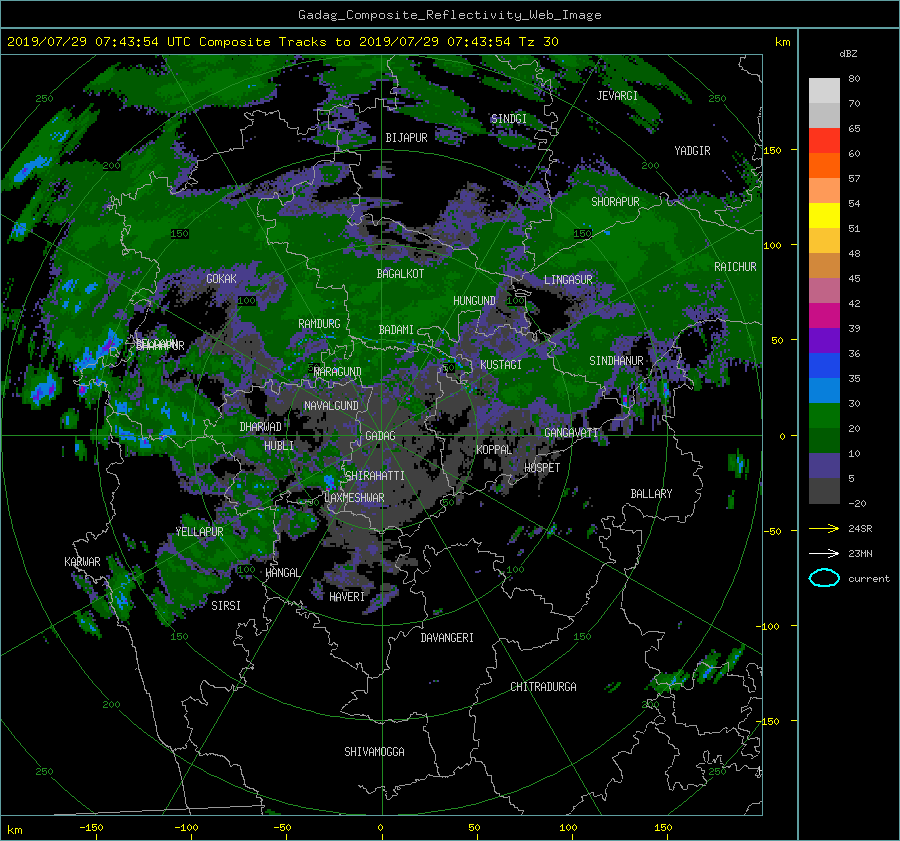Choose the dark gray -20 to 5 dBZ swatch
The height and width of the screenshot is (841, 900).
[x=824, y=491]
